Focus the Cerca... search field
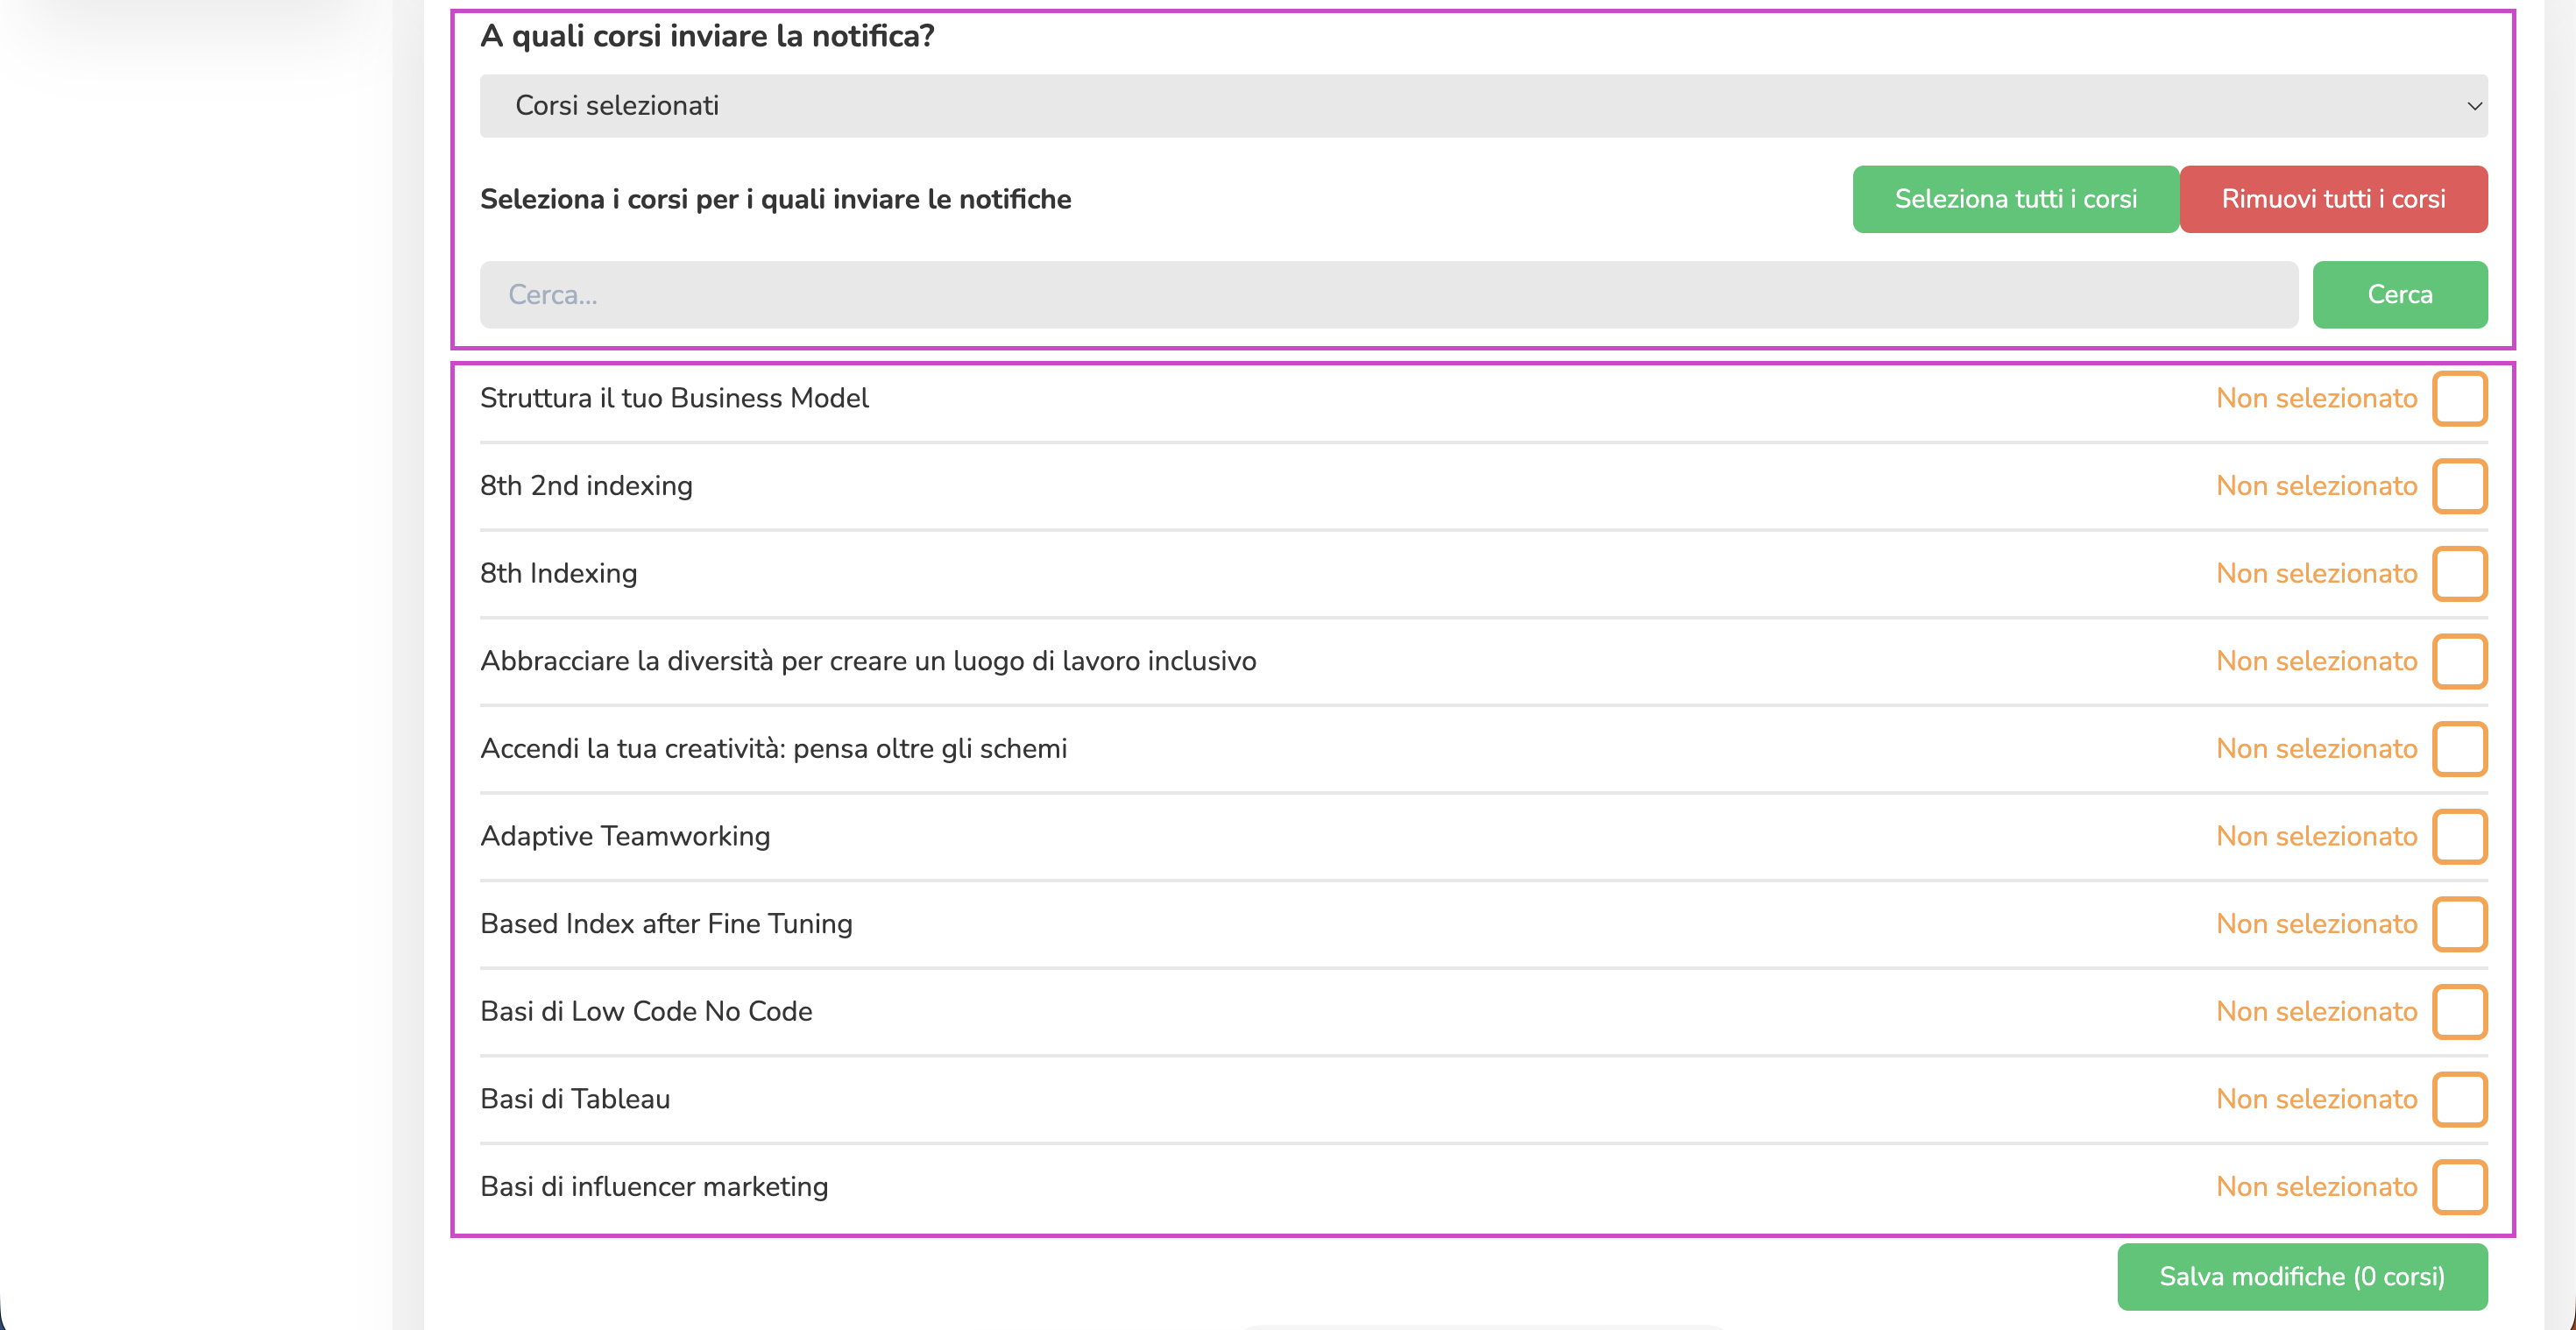The height and width of the screenshot is (1330, 2576). [1388, 295]
